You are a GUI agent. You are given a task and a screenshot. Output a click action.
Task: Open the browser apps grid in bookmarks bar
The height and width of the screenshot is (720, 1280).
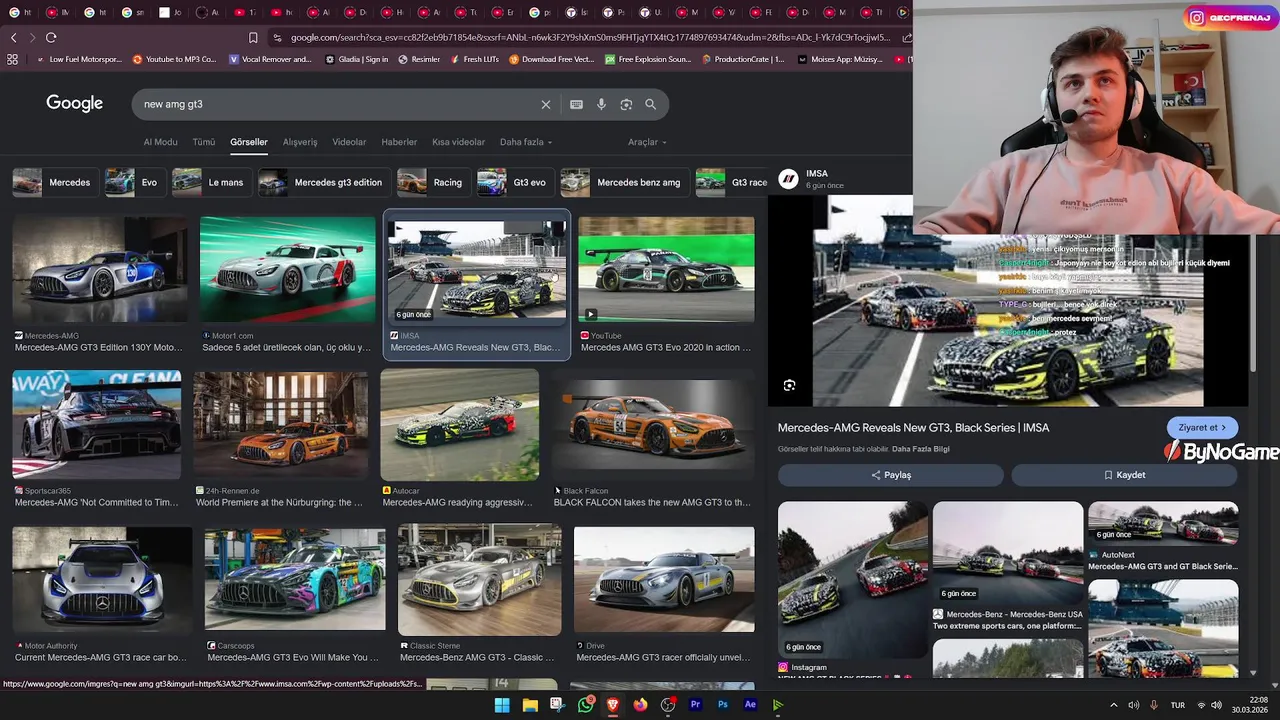tap(13, 59)
